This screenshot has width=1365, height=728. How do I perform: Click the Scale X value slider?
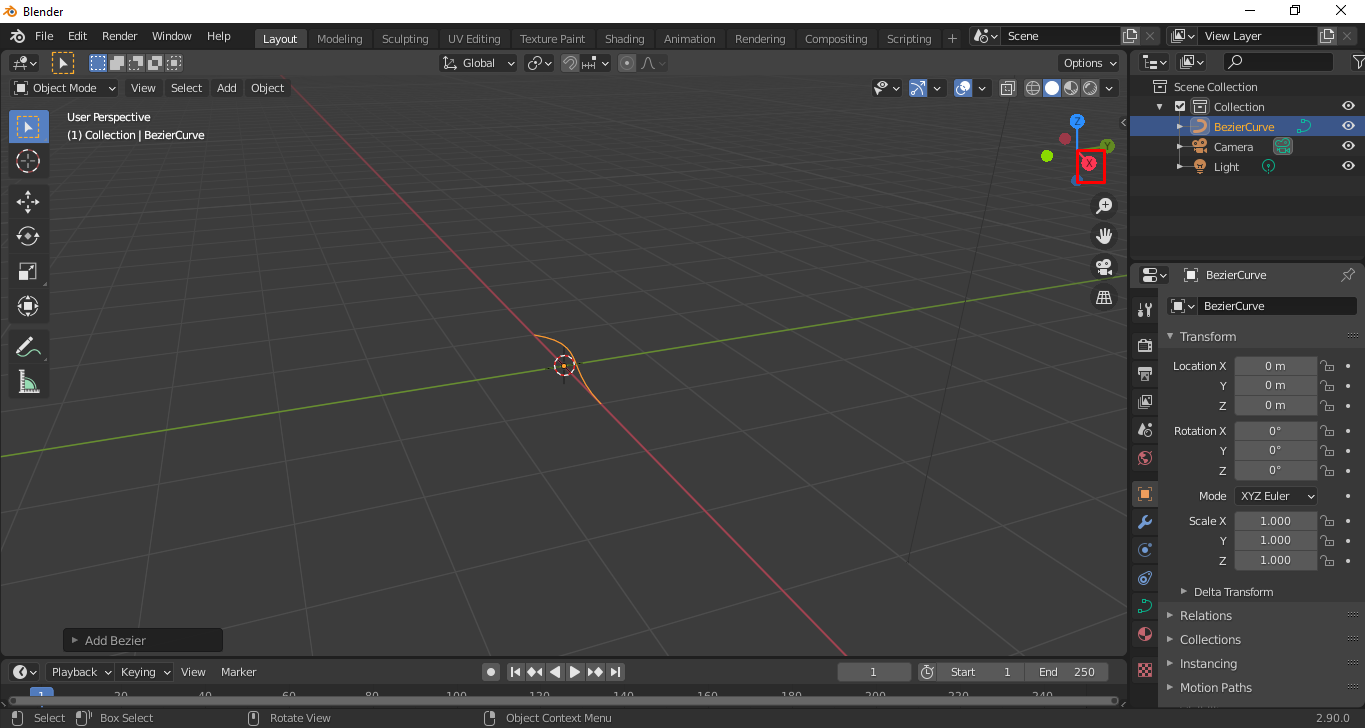(x=1275, y=520)
